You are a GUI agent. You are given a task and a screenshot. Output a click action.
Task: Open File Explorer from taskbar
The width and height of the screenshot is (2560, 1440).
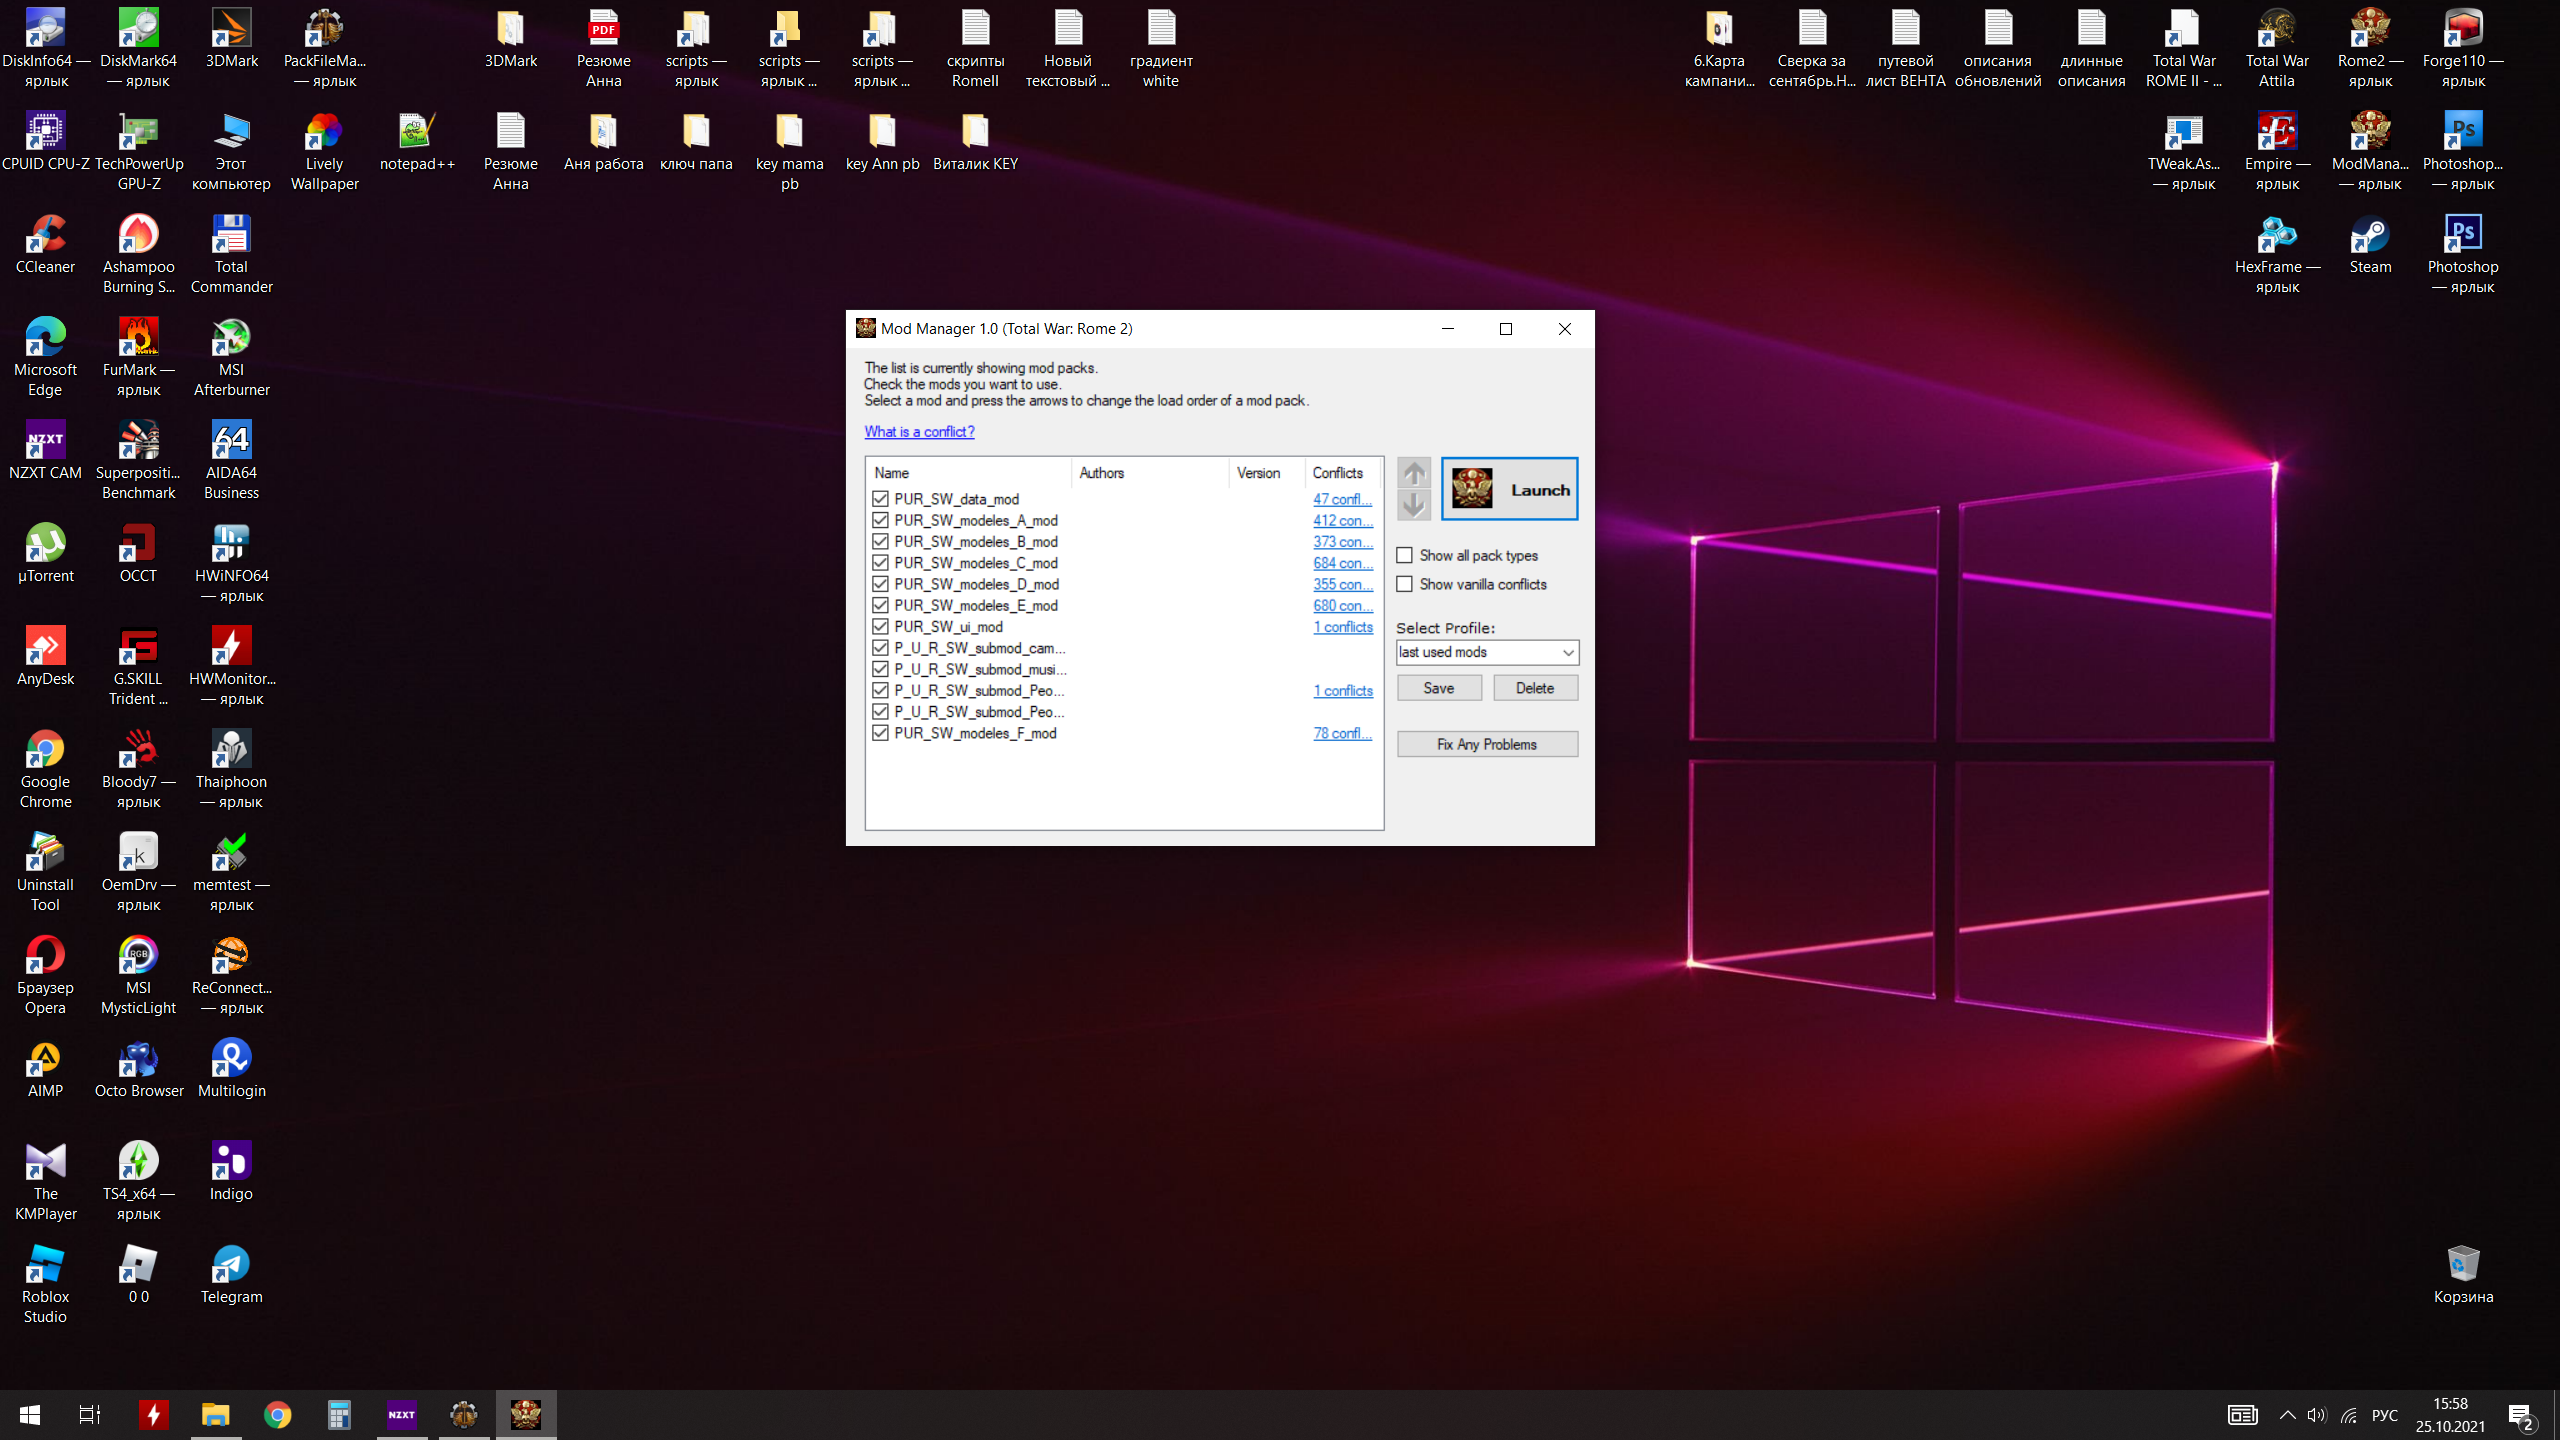click(x=216, y=1414)
